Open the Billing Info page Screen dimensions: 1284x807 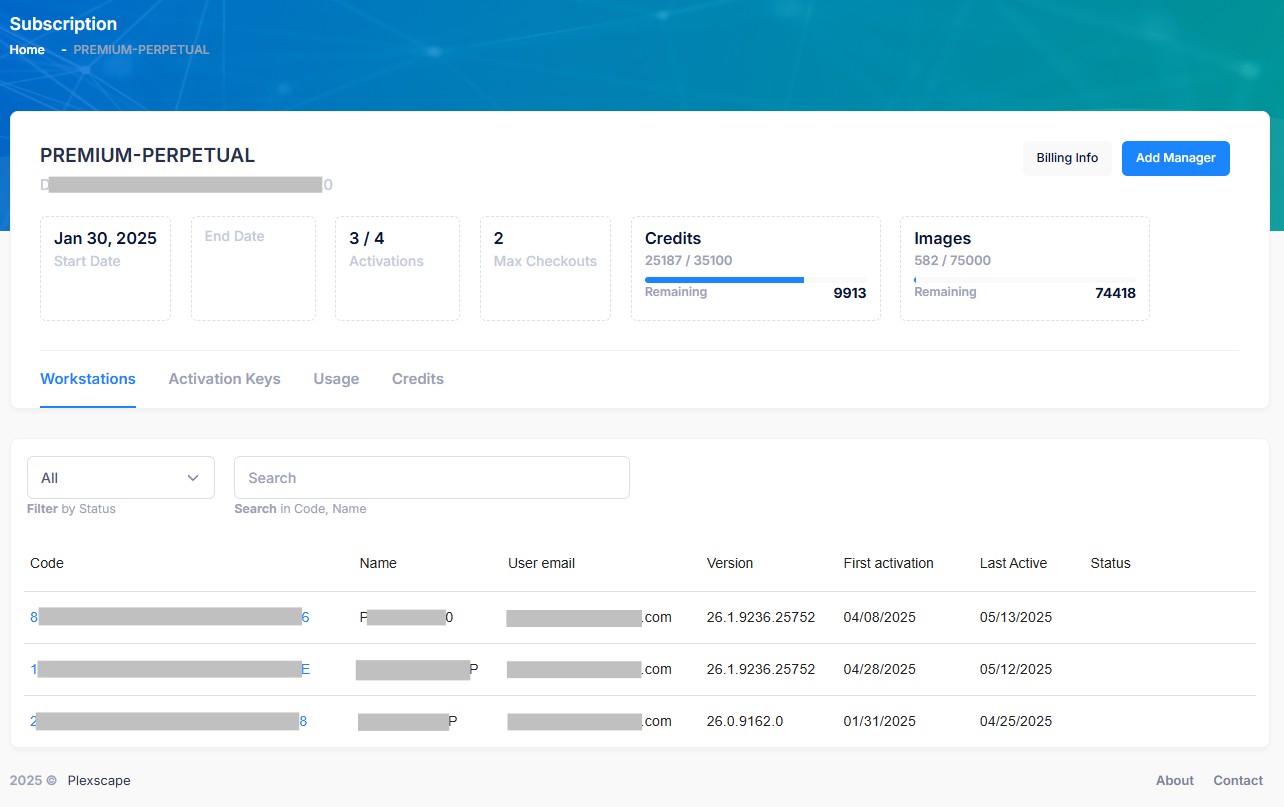point(1067,158)
